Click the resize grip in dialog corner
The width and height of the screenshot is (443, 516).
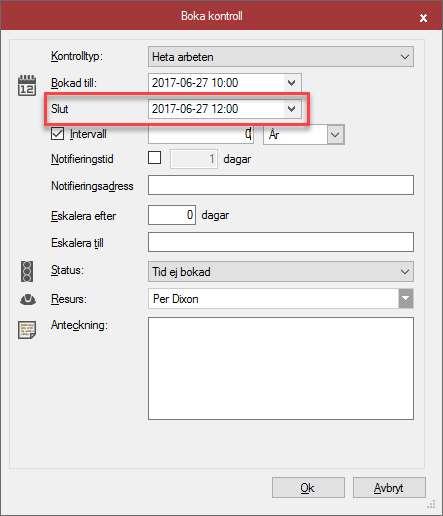pyautogui.click(x=431, y=504)
